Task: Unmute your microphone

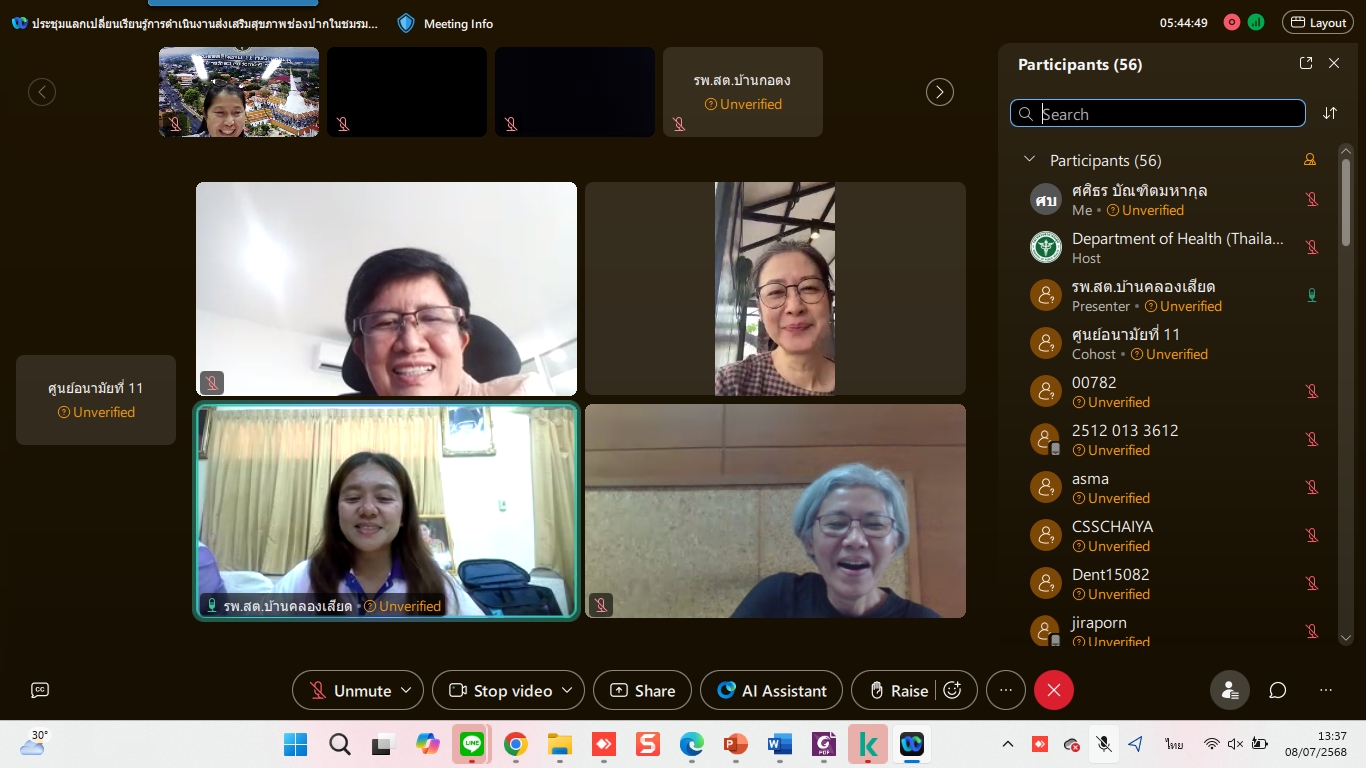Action: pos(350,690)
